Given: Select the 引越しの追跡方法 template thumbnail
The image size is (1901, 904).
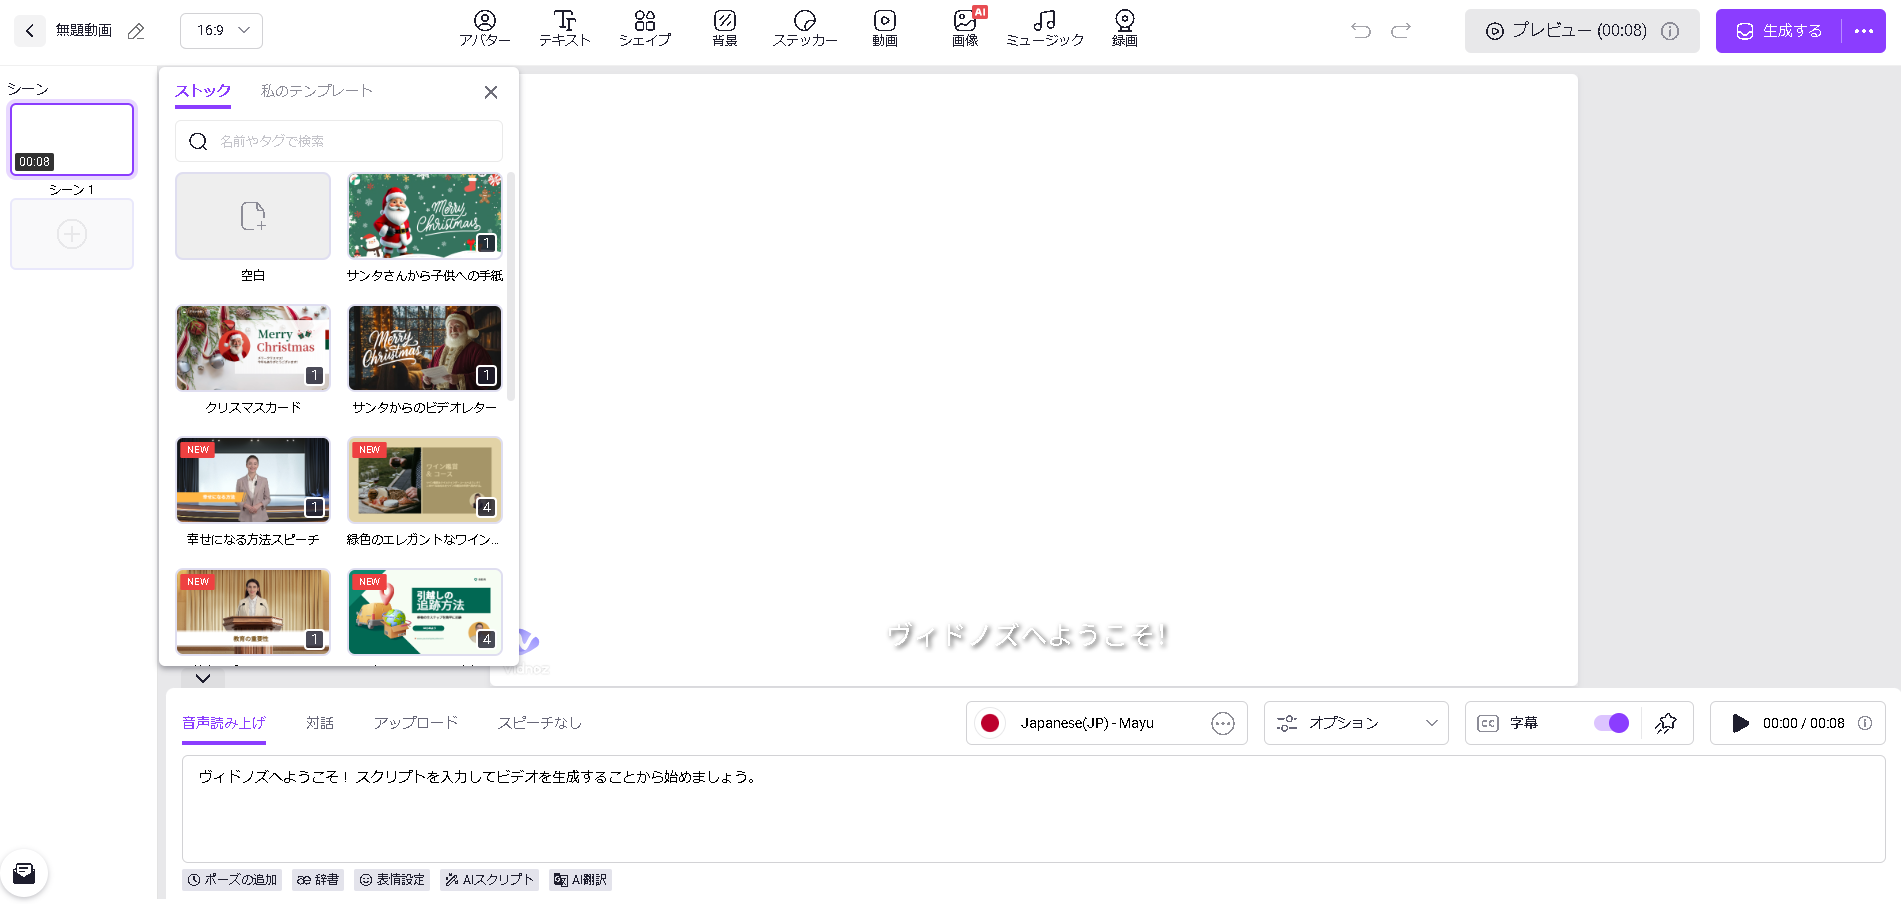Looking at the screenshot, I should (x=425, y=612).
